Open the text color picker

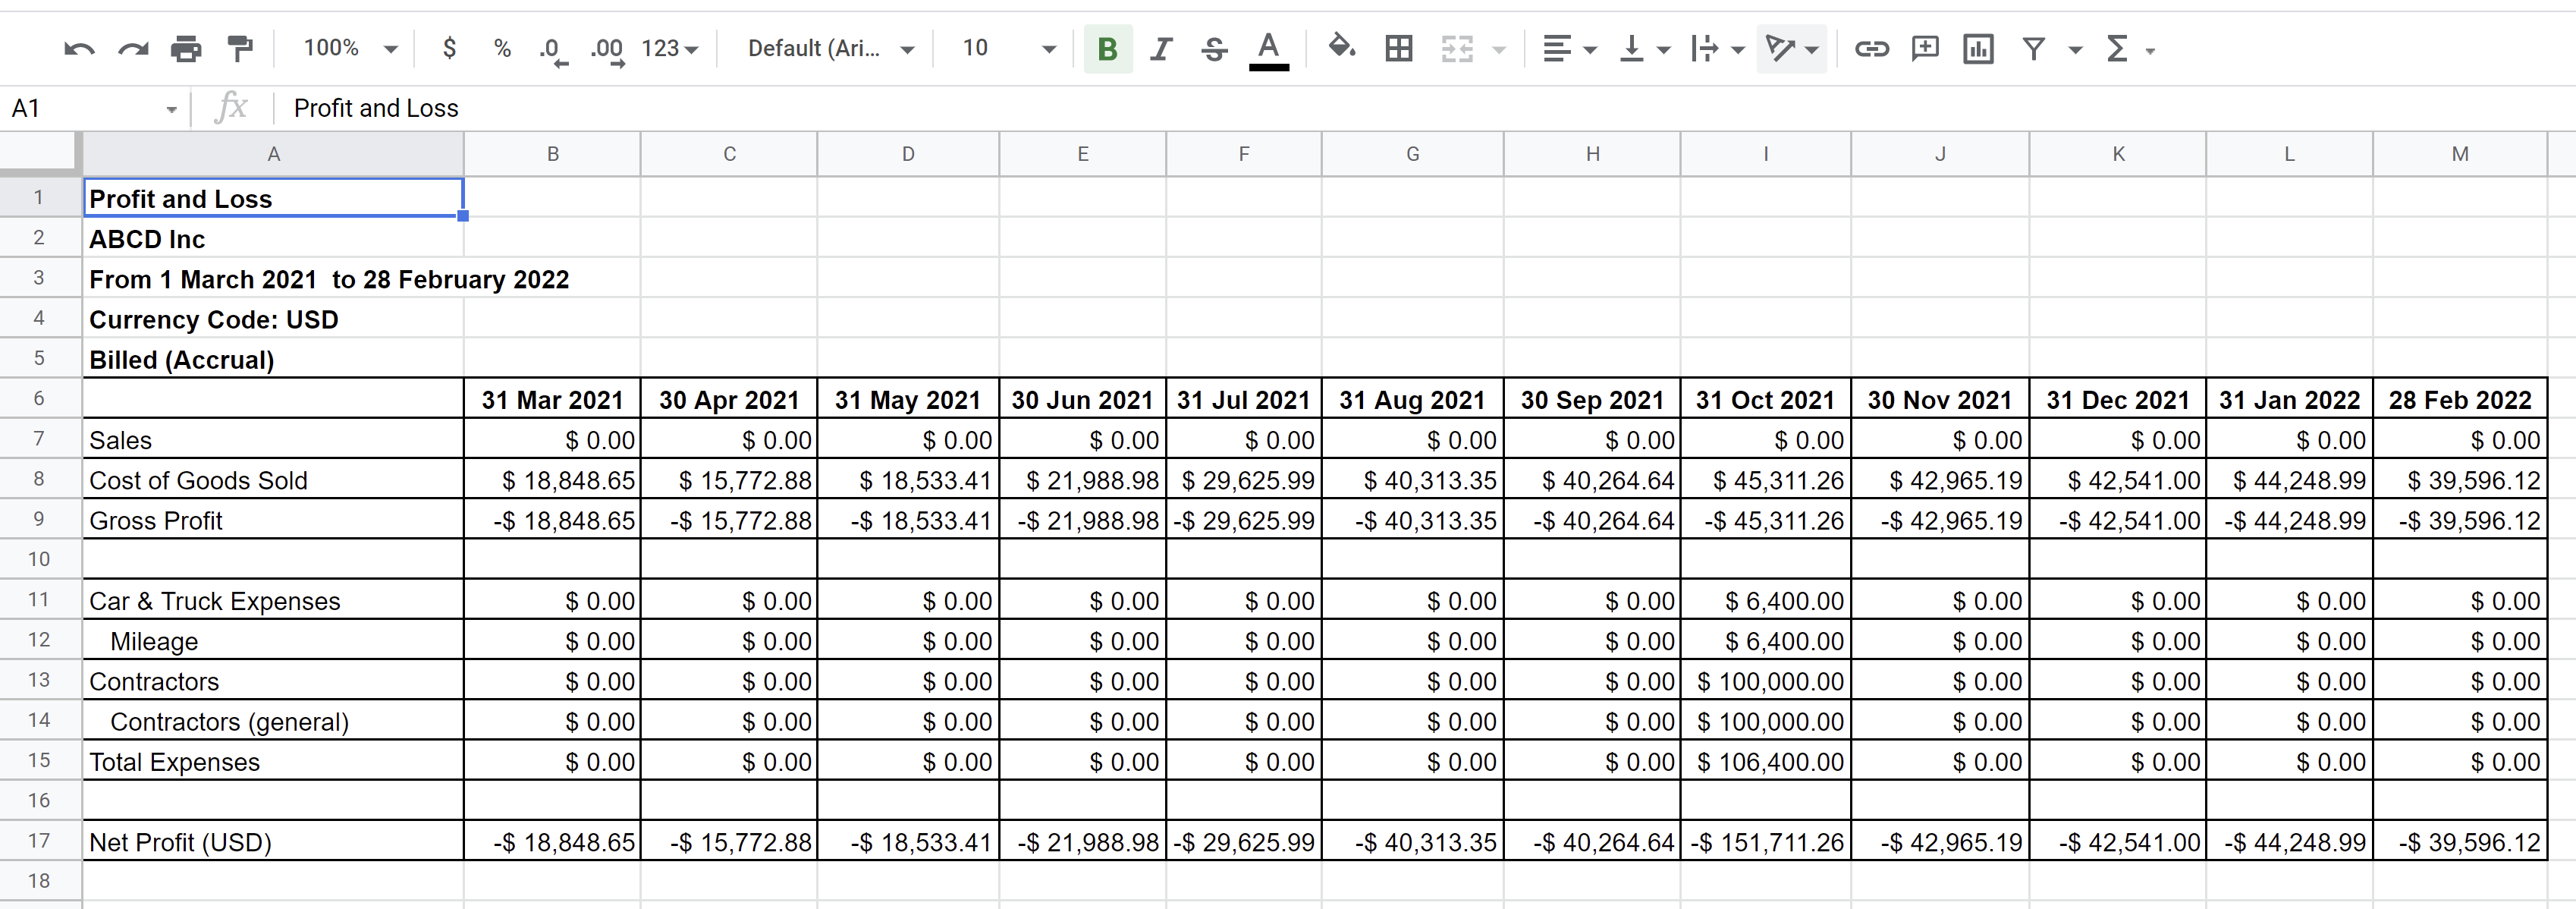[x=1268, y=50]
